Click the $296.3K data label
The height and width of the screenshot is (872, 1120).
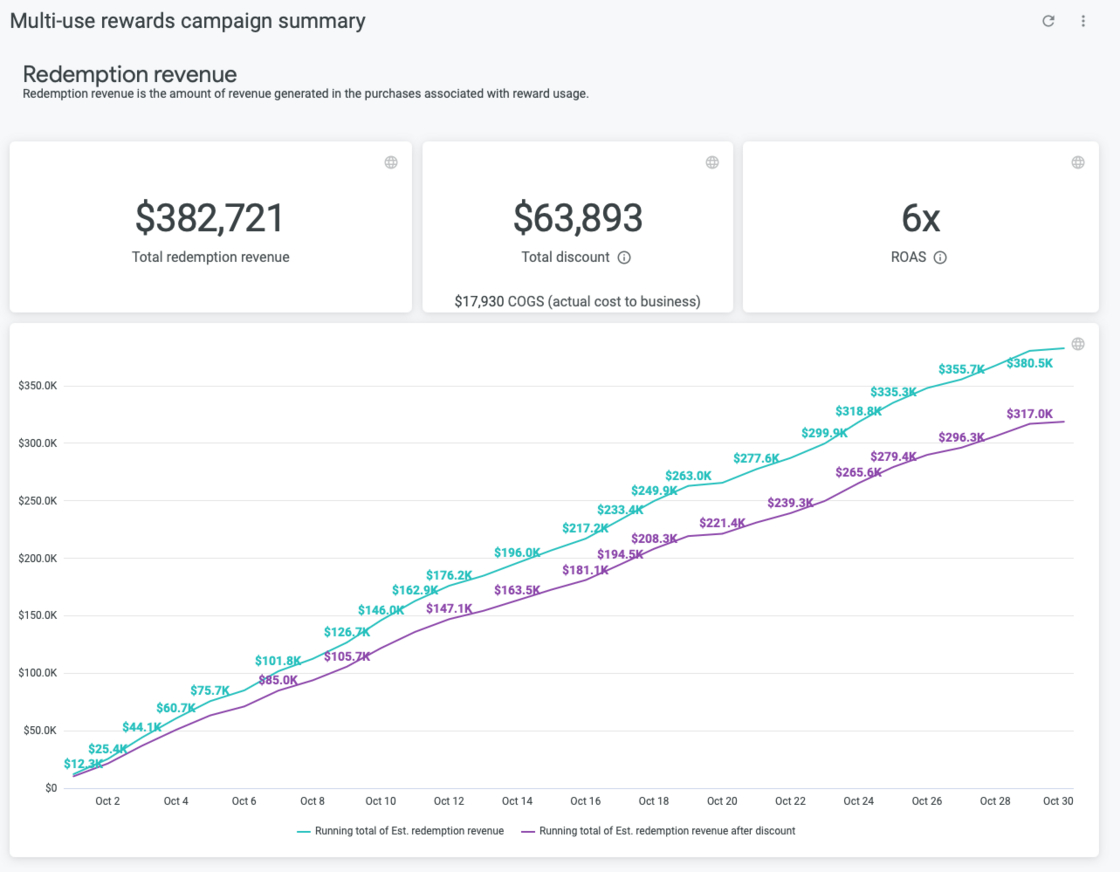coord(961,437)
